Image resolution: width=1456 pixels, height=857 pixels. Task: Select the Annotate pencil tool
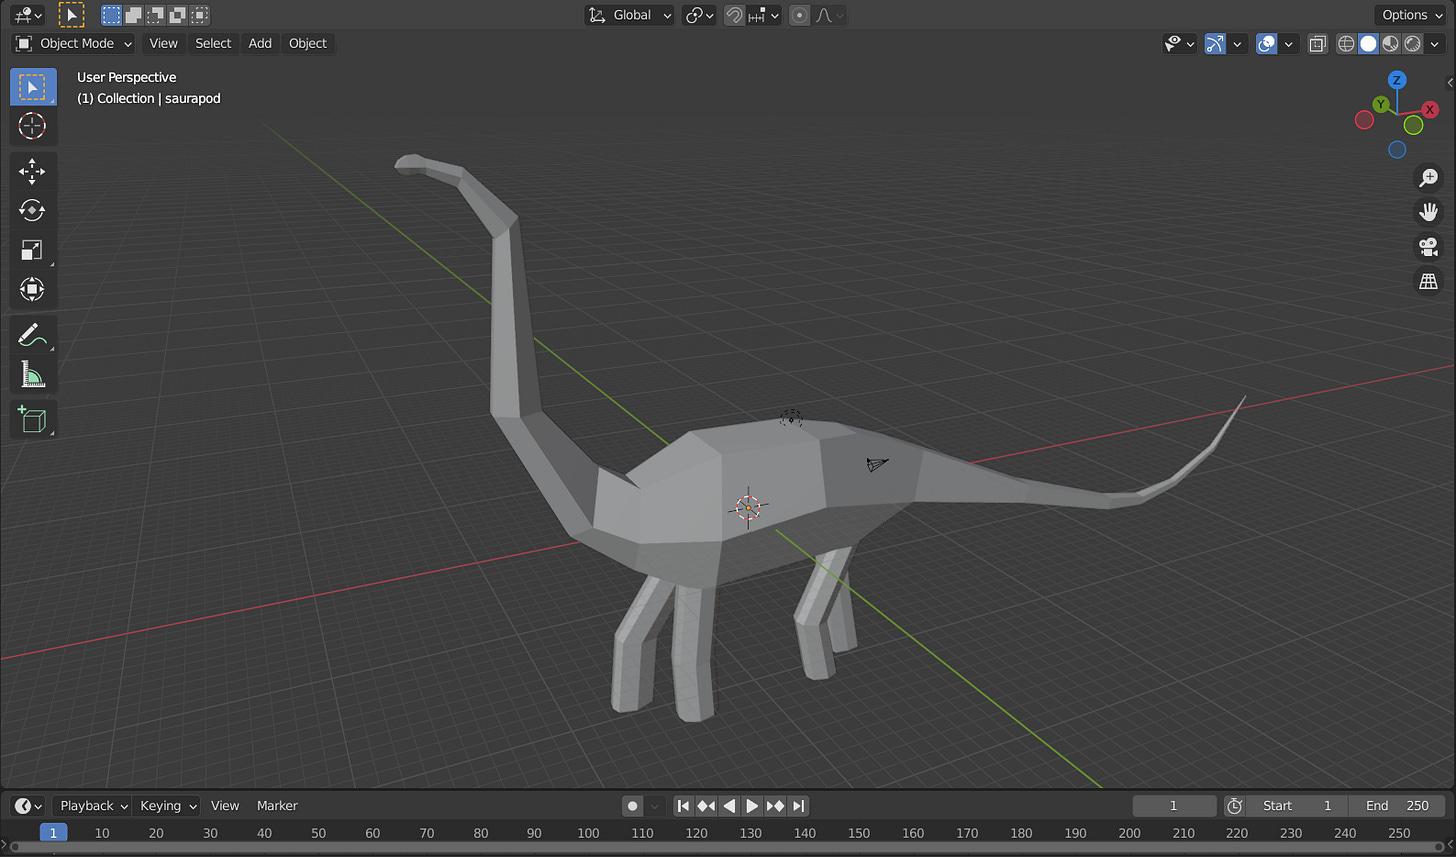pyautogui.click(x=33, y=335)
